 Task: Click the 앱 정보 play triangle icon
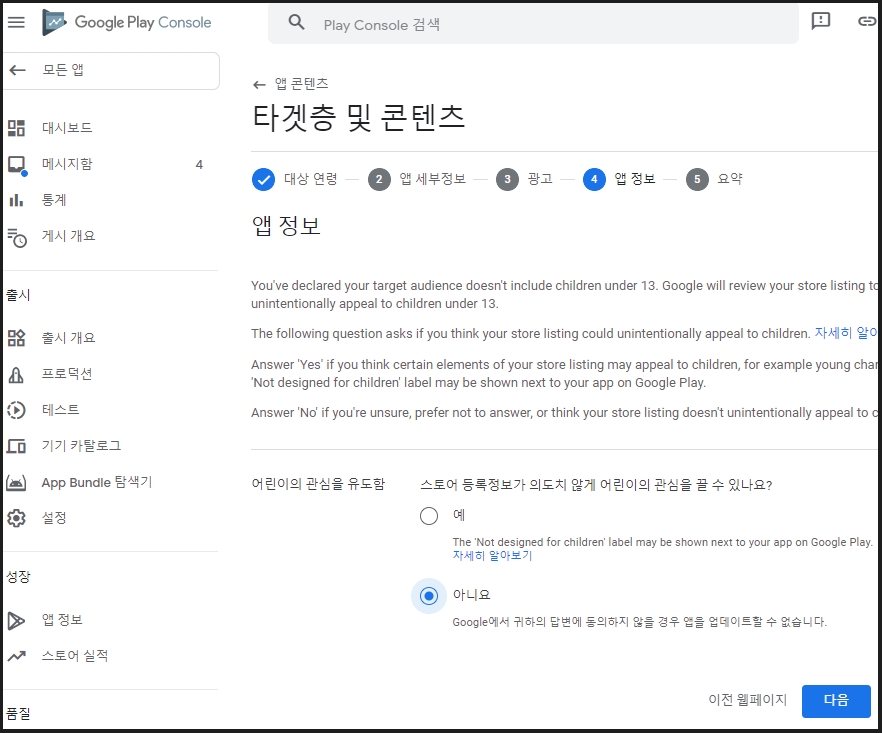coord(16,620)
